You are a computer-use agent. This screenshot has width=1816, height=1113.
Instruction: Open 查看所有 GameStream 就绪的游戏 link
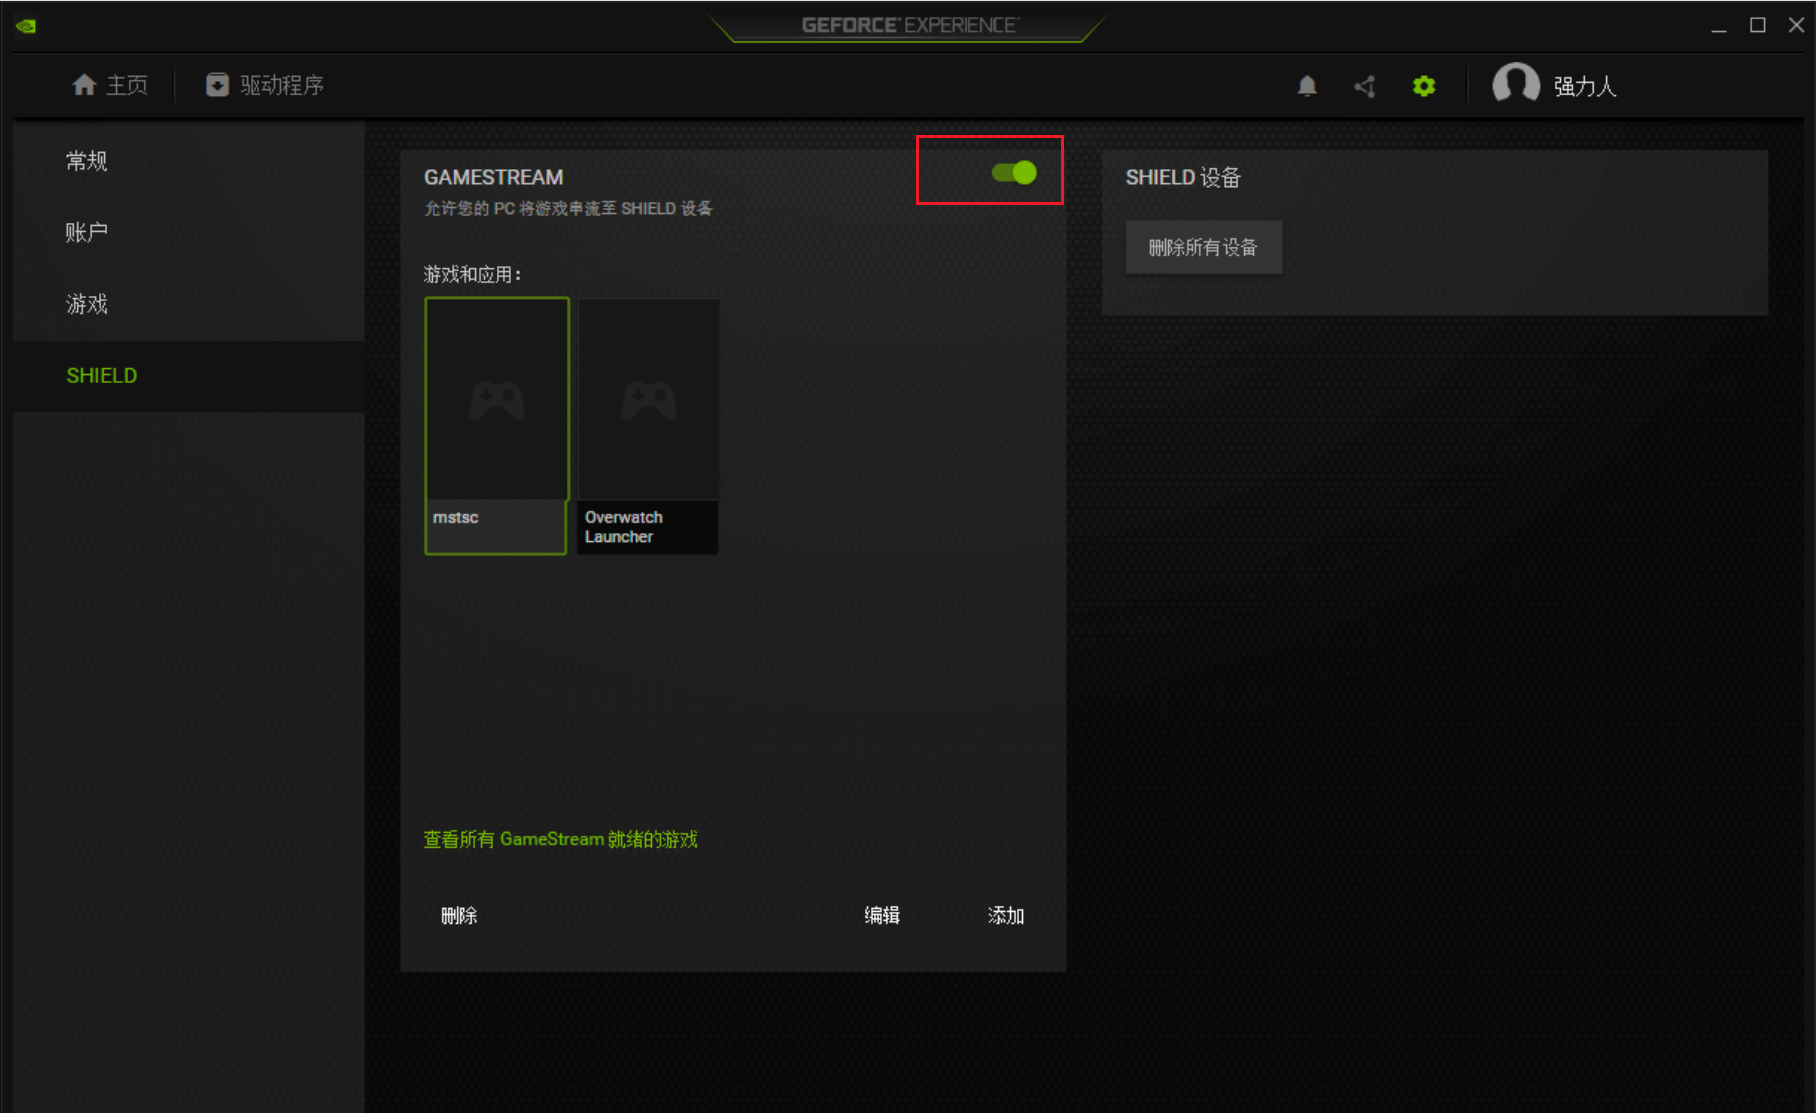[561, 839]
